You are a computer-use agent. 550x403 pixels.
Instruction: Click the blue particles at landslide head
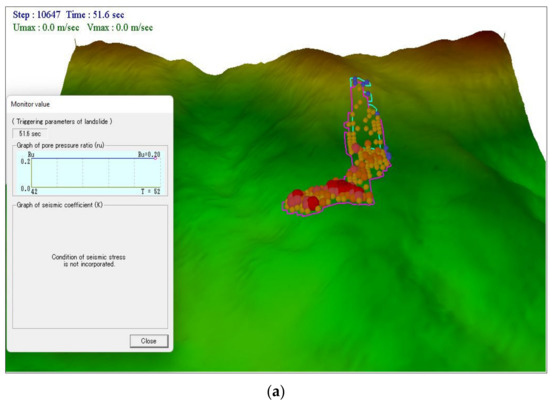(x=361, y=82)
